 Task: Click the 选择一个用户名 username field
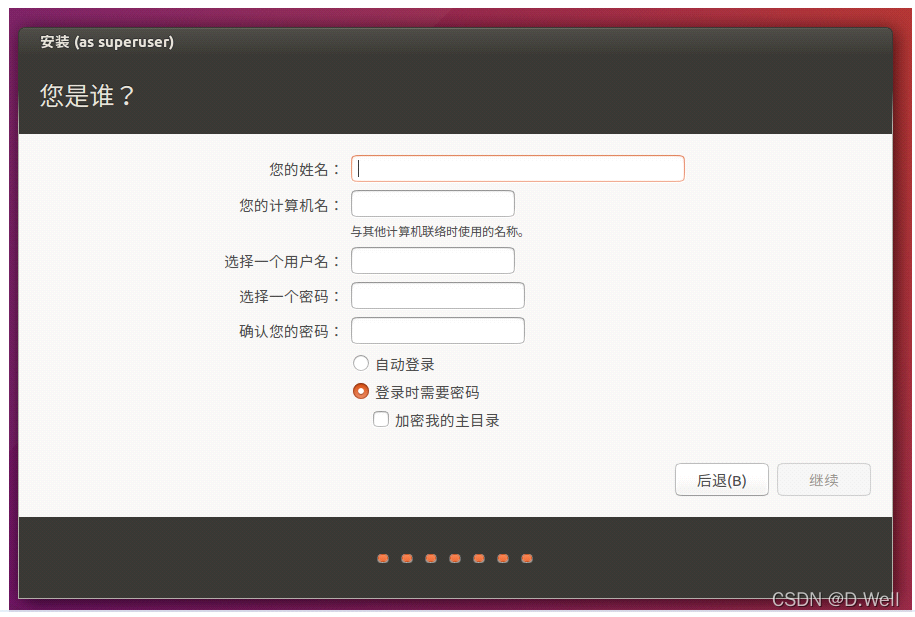point(432,260)
